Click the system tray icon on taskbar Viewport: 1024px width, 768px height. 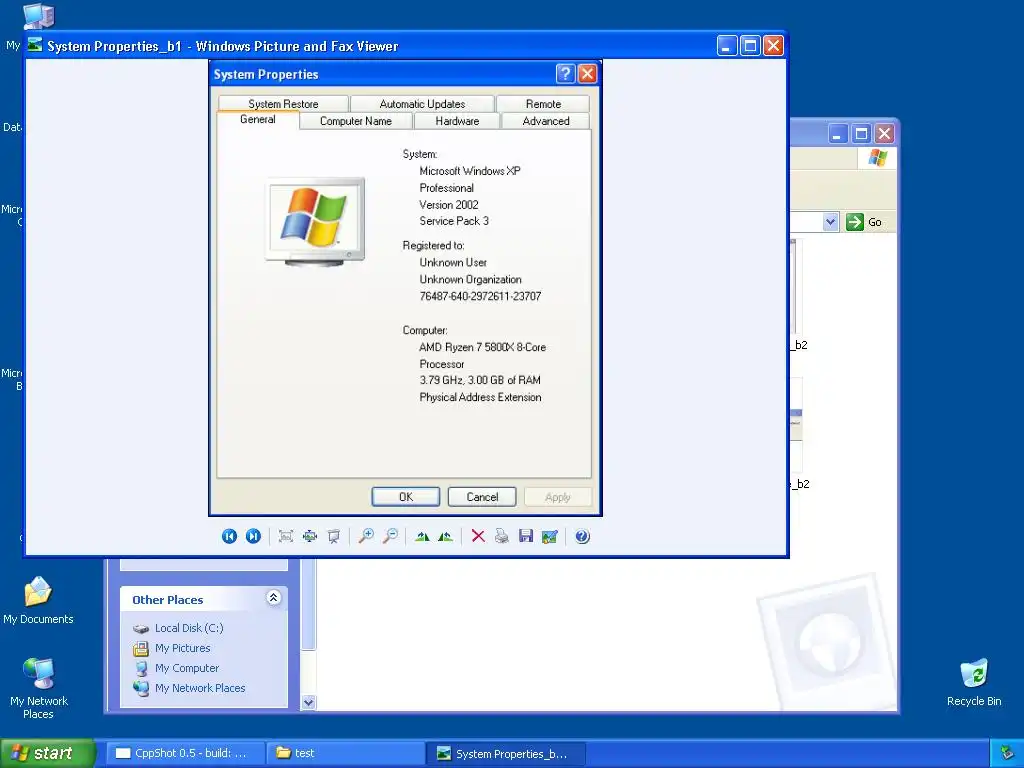pyautogui.click(x=1007, y=753)
